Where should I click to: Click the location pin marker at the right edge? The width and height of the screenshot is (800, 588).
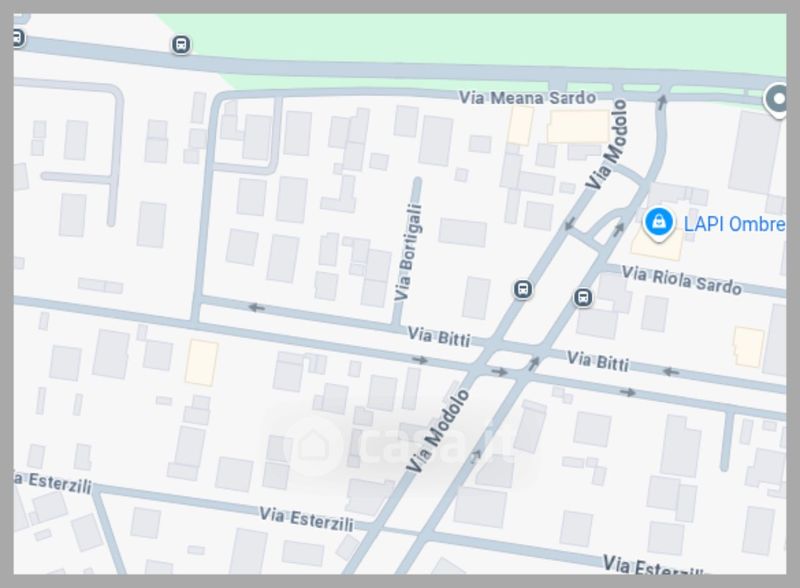[777, 100]
